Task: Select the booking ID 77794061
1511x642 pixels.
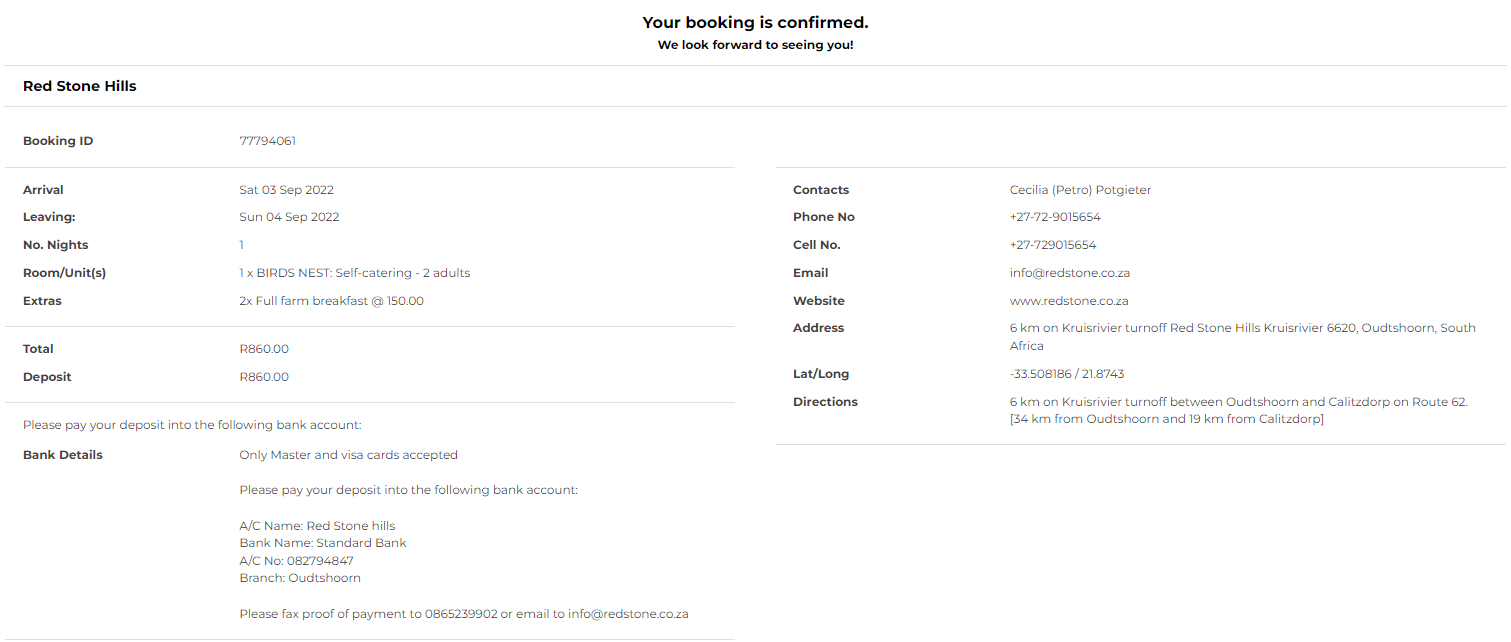Action: point(267,141)
